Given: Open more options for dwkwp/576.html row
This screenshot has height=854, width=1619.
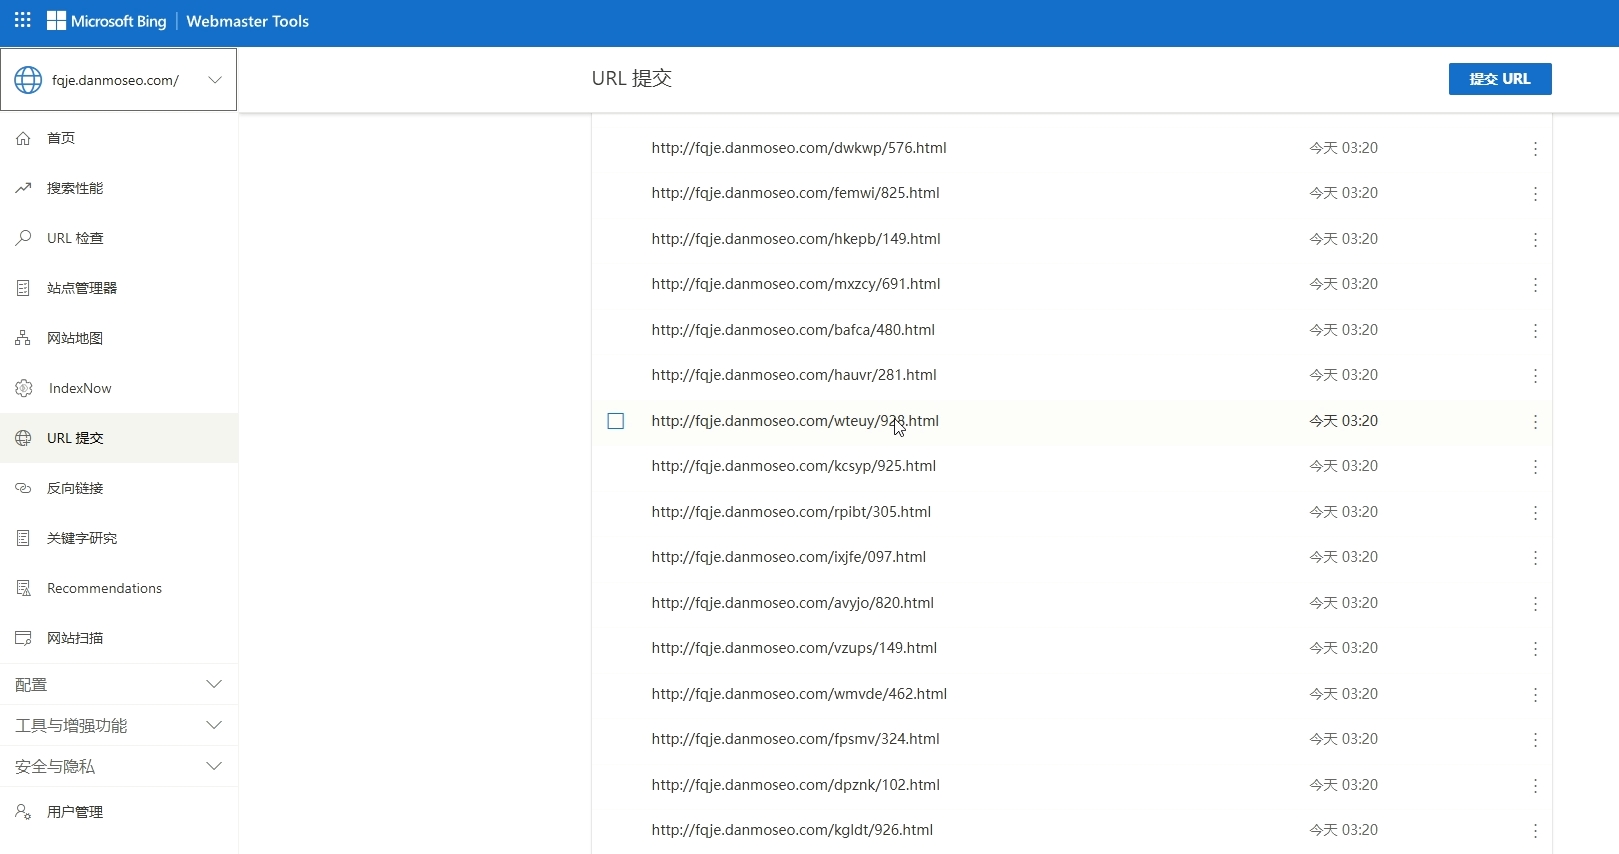Looking at the screenshot, I should [x=1535, y=149].
